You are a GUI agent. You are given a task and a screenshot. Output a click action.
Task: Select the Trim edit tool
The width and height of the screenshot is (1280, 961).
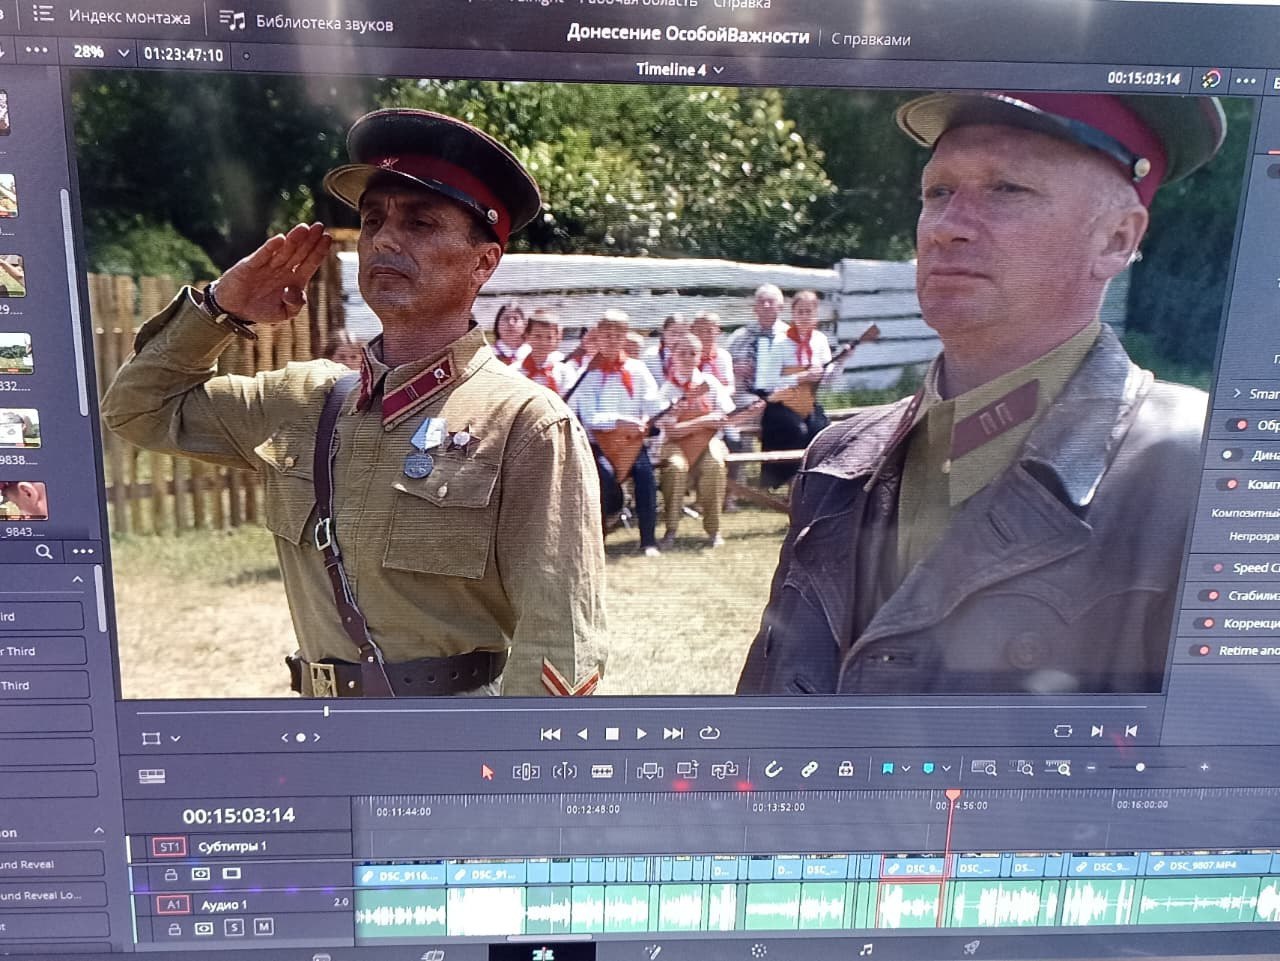(x=526, y=771)
